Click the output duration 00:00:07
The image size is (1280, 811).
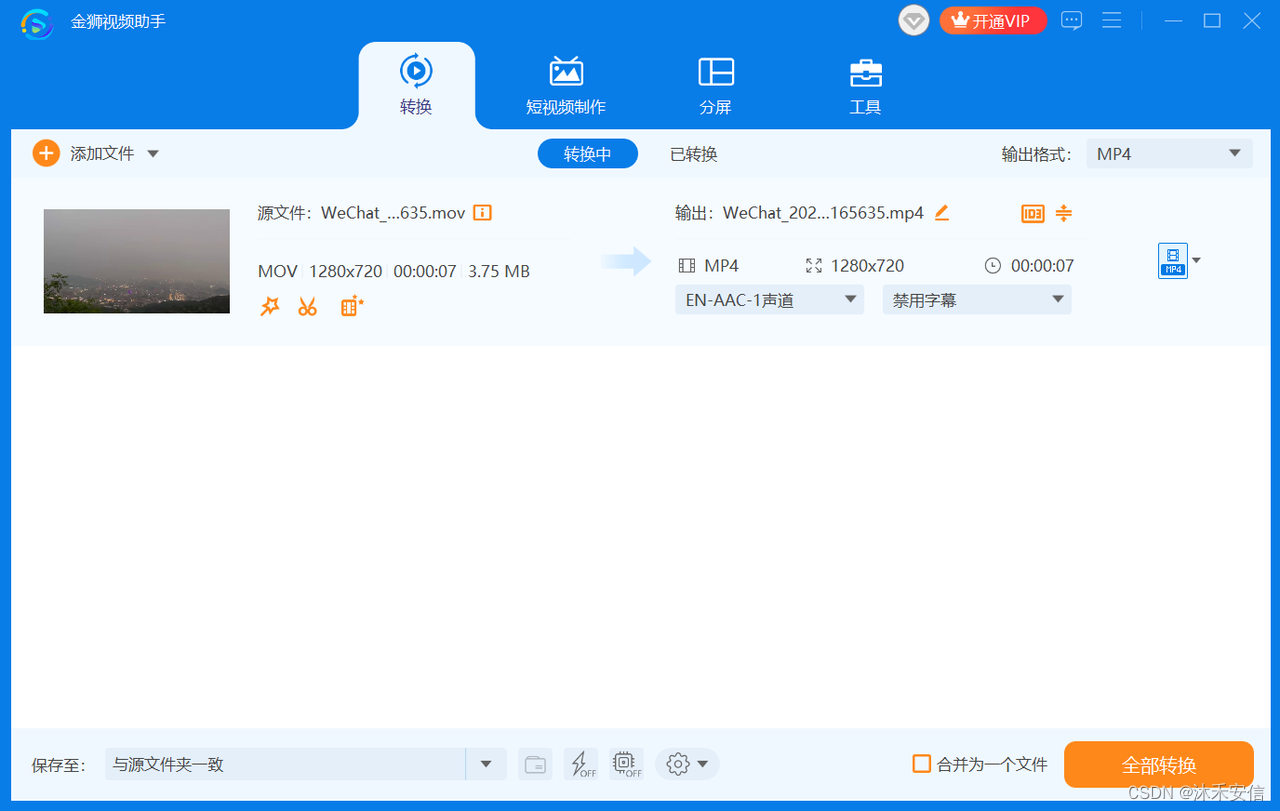(1042, 266)
